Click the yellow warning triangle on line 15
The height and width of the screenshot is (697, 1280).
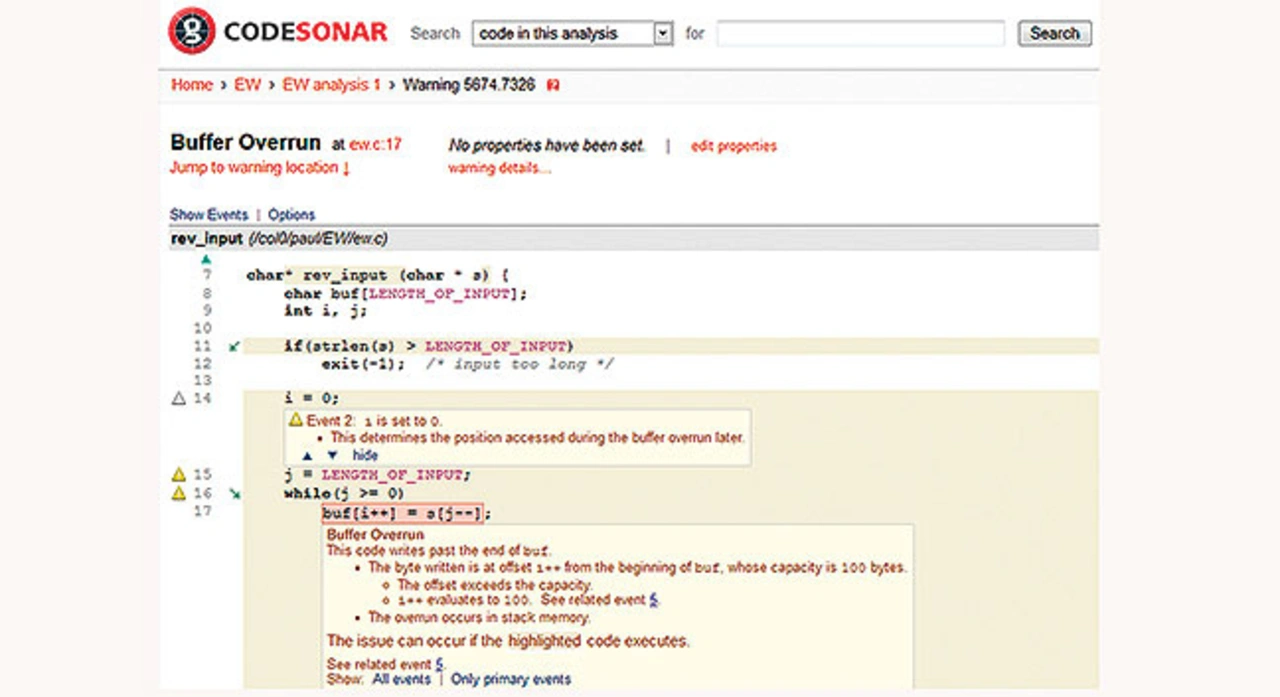click(x=179, y=474)
